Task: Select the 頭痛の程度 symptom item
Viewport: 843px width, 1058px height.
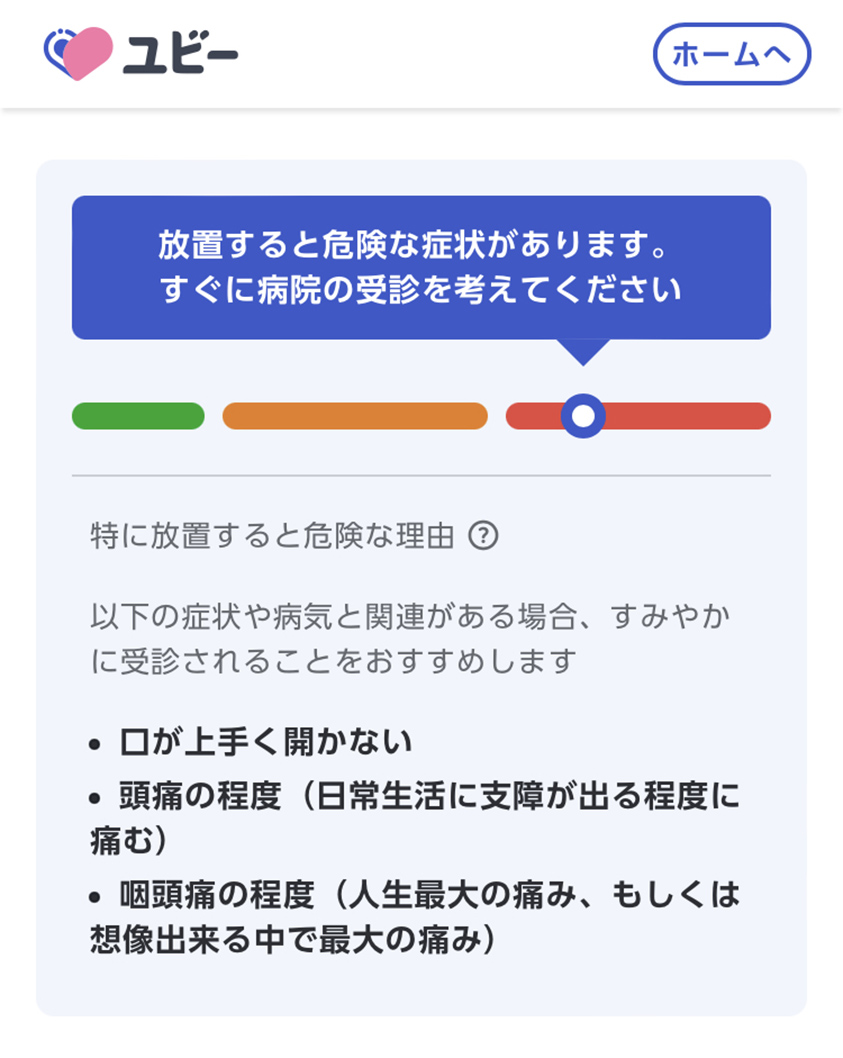Action: click(x=415, y=818)
